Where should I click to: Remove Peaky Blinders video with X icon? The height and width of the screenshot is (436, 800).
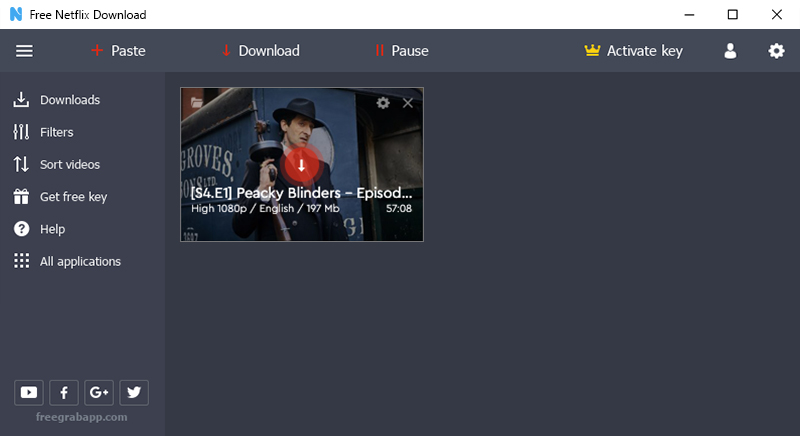click(407, 103)
